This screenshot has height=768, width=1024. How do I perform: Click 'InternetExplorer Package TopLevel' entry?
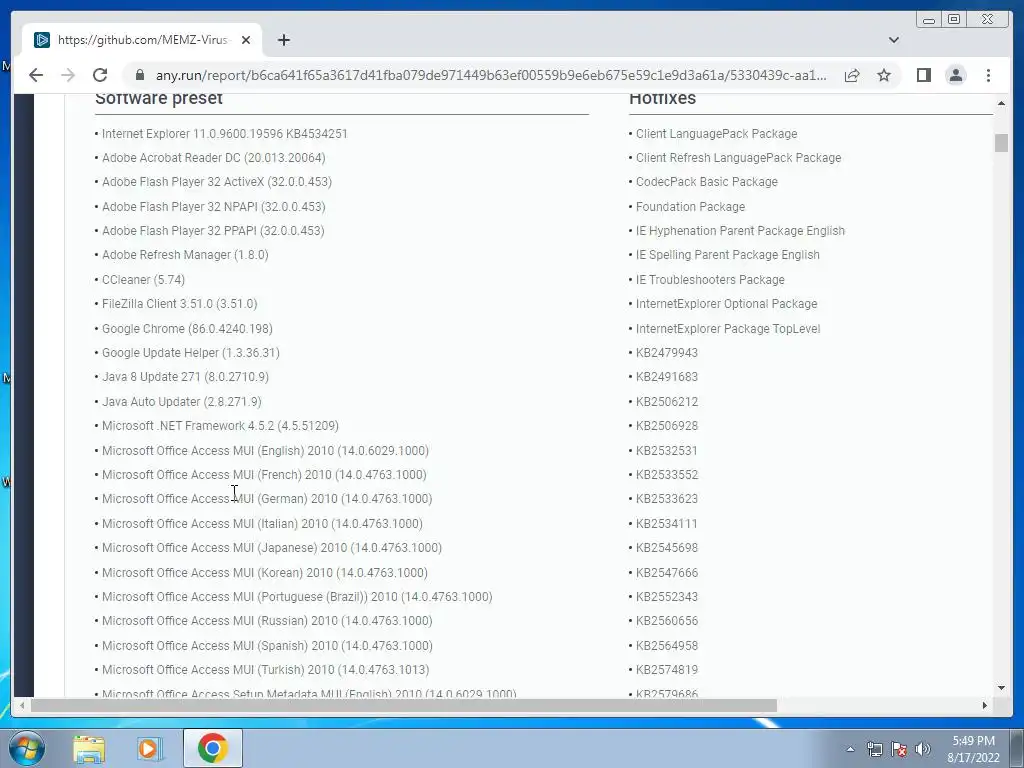(x=728, y=329)
